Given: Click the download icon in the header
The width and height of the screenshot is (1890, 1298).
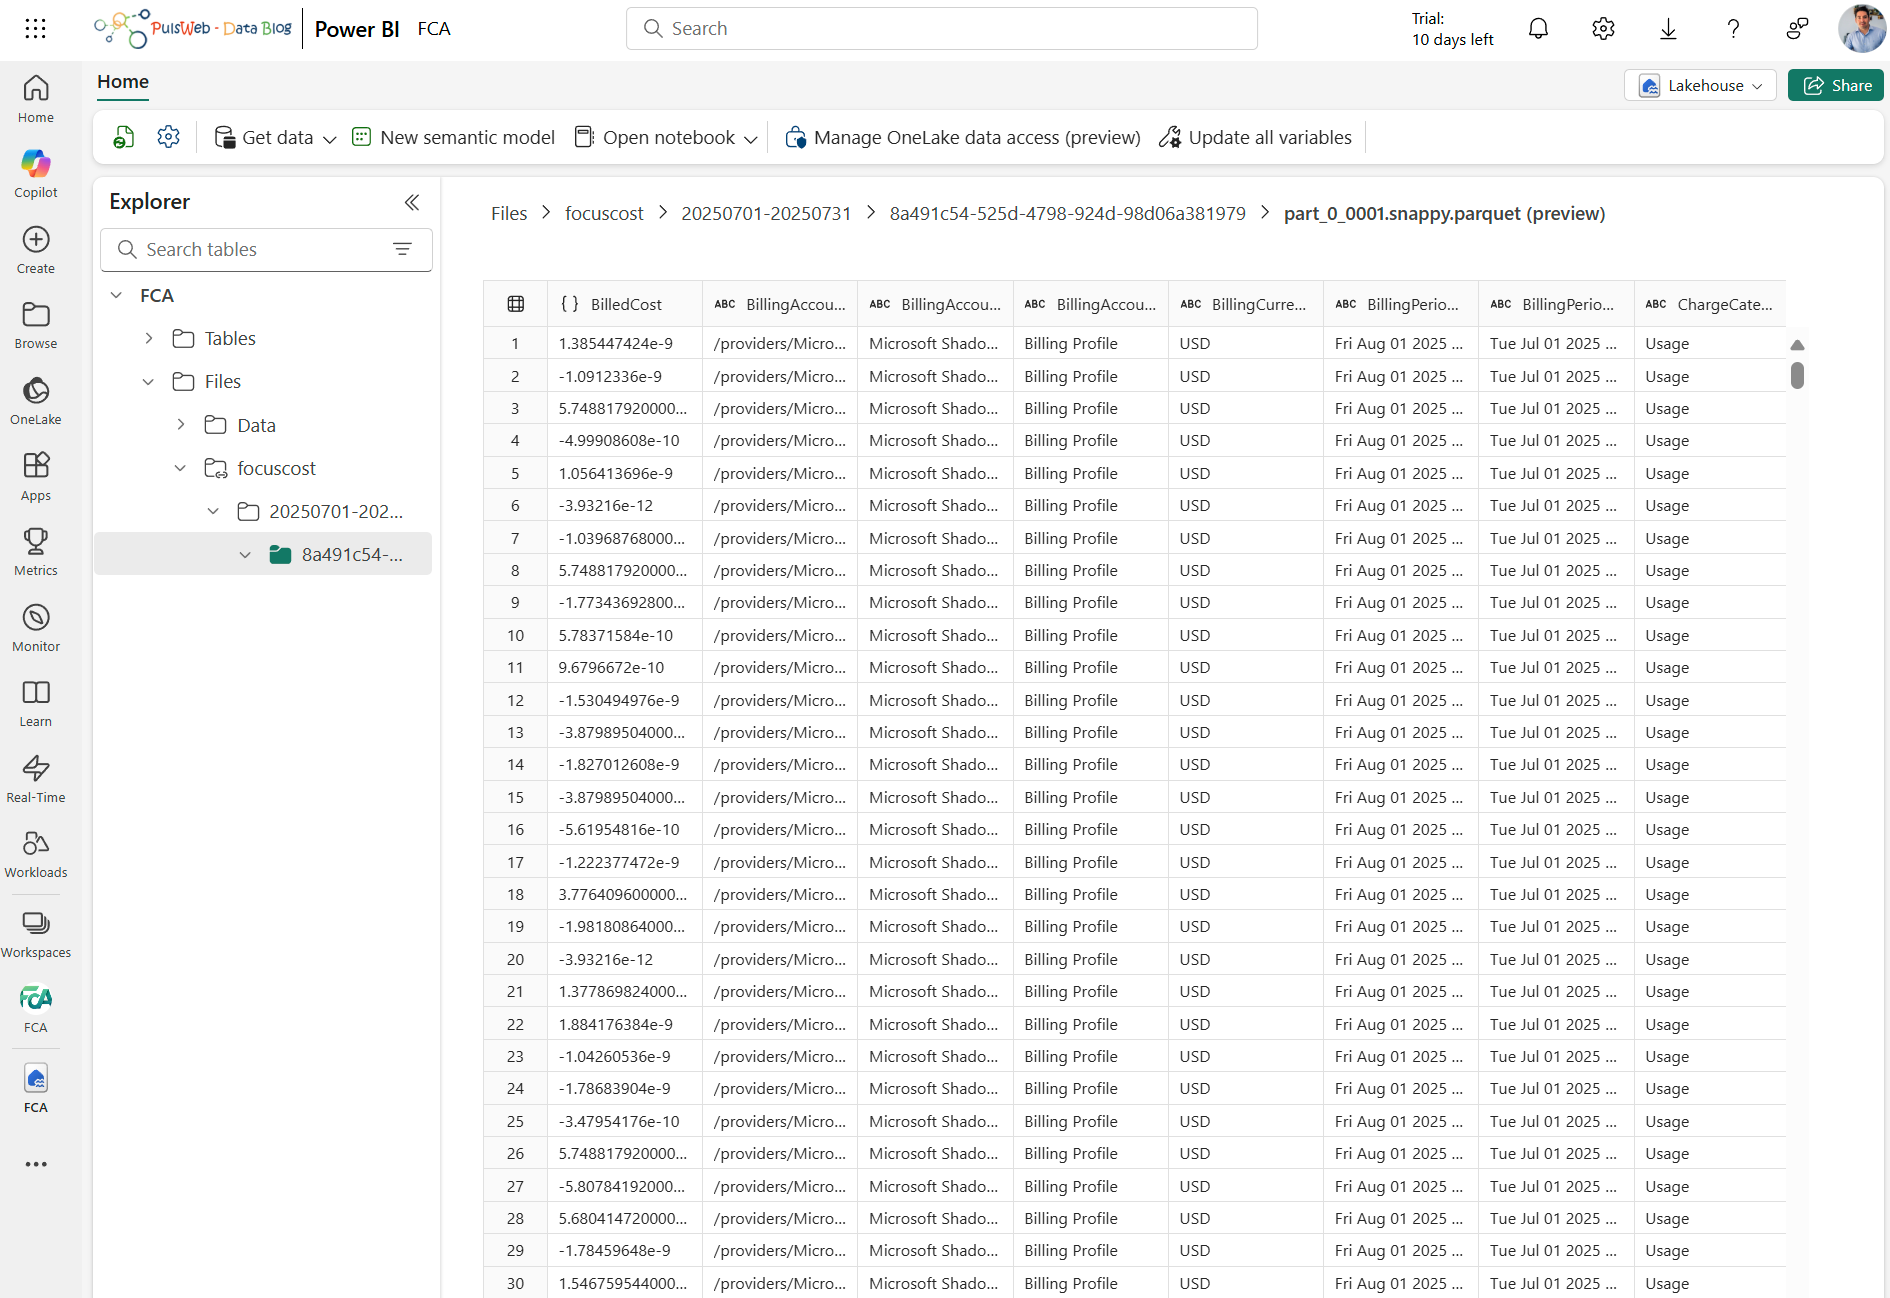Looking at the screenshot, I should click(x=1667, y=29).
